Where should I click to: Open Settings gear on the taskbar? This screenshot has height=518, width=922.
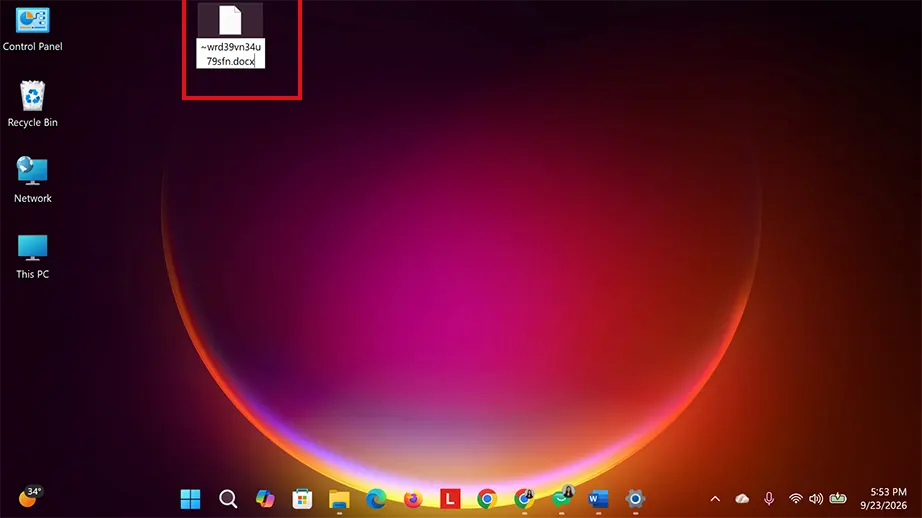635,499
